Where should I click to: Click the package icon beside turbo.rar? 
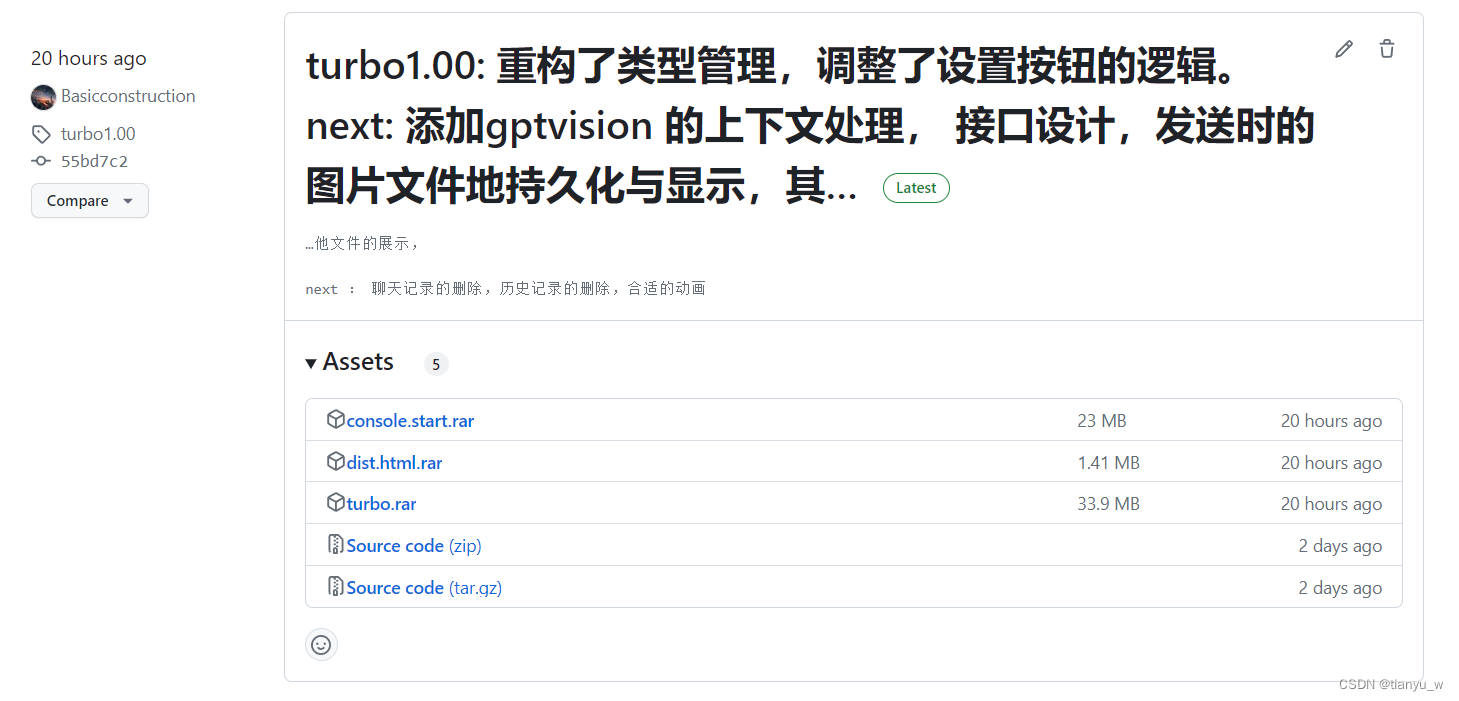click(335, 502)
